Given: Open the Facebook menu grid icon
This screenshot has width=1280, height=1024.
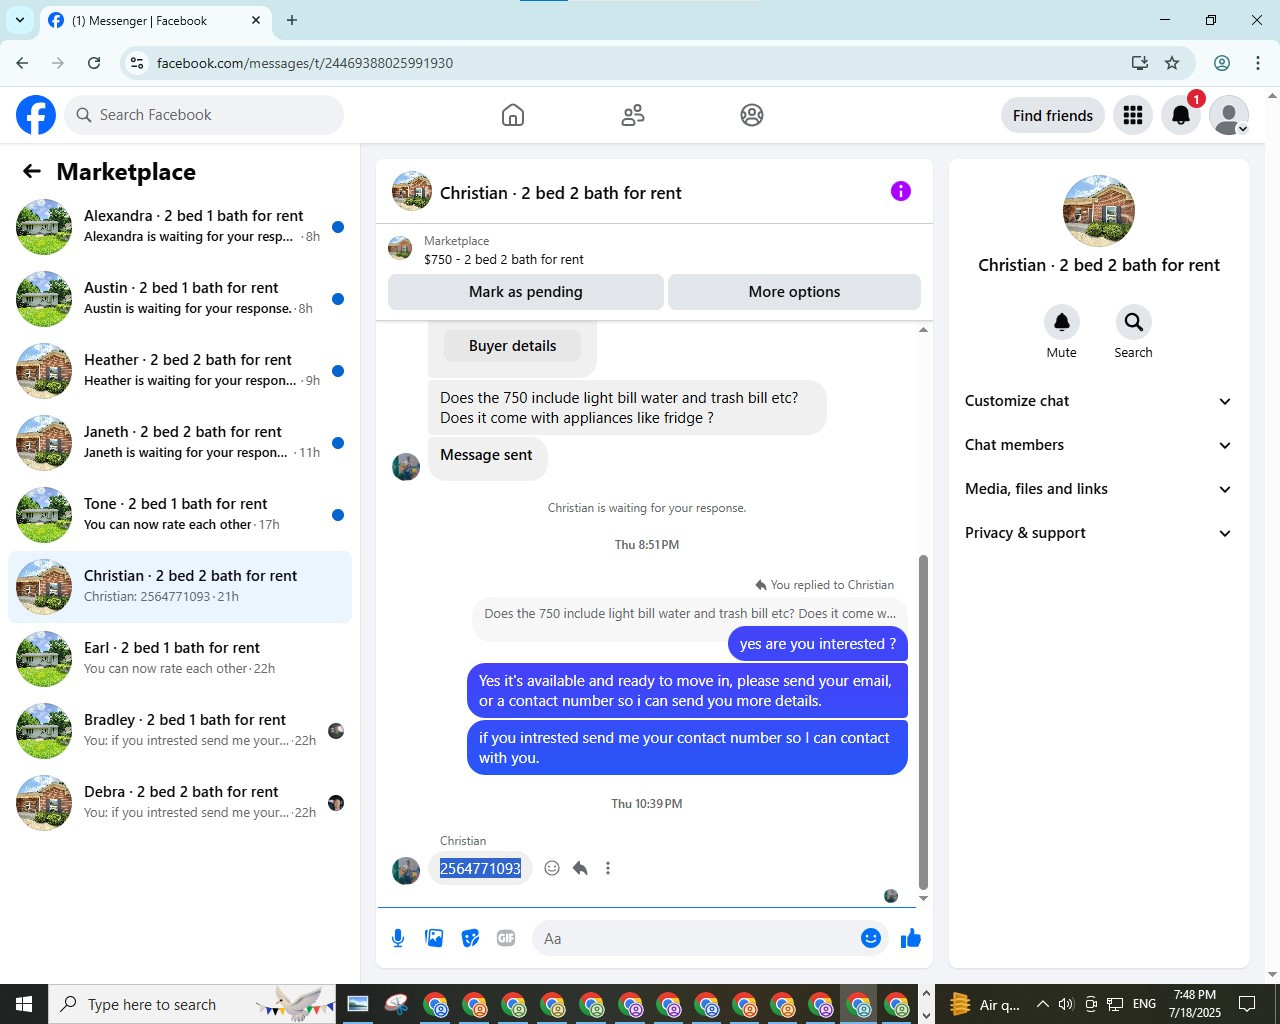Looking at the screenshot, I should 1133,115.
